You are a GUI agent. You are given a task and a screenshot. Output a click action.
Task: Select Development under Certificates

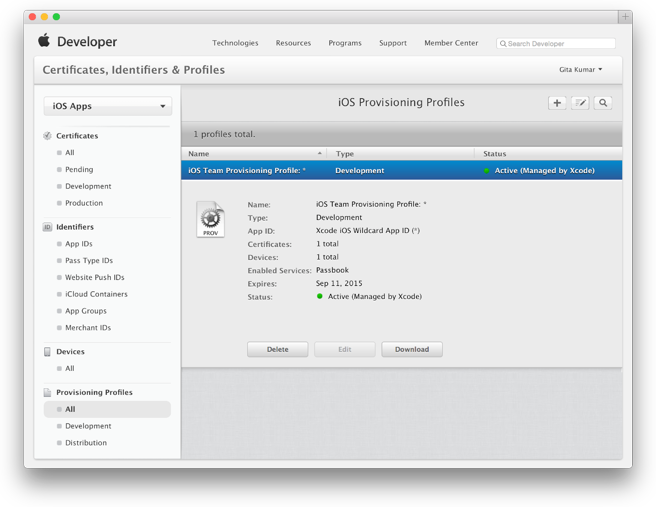pyautogui.click(x=88, y=186)
